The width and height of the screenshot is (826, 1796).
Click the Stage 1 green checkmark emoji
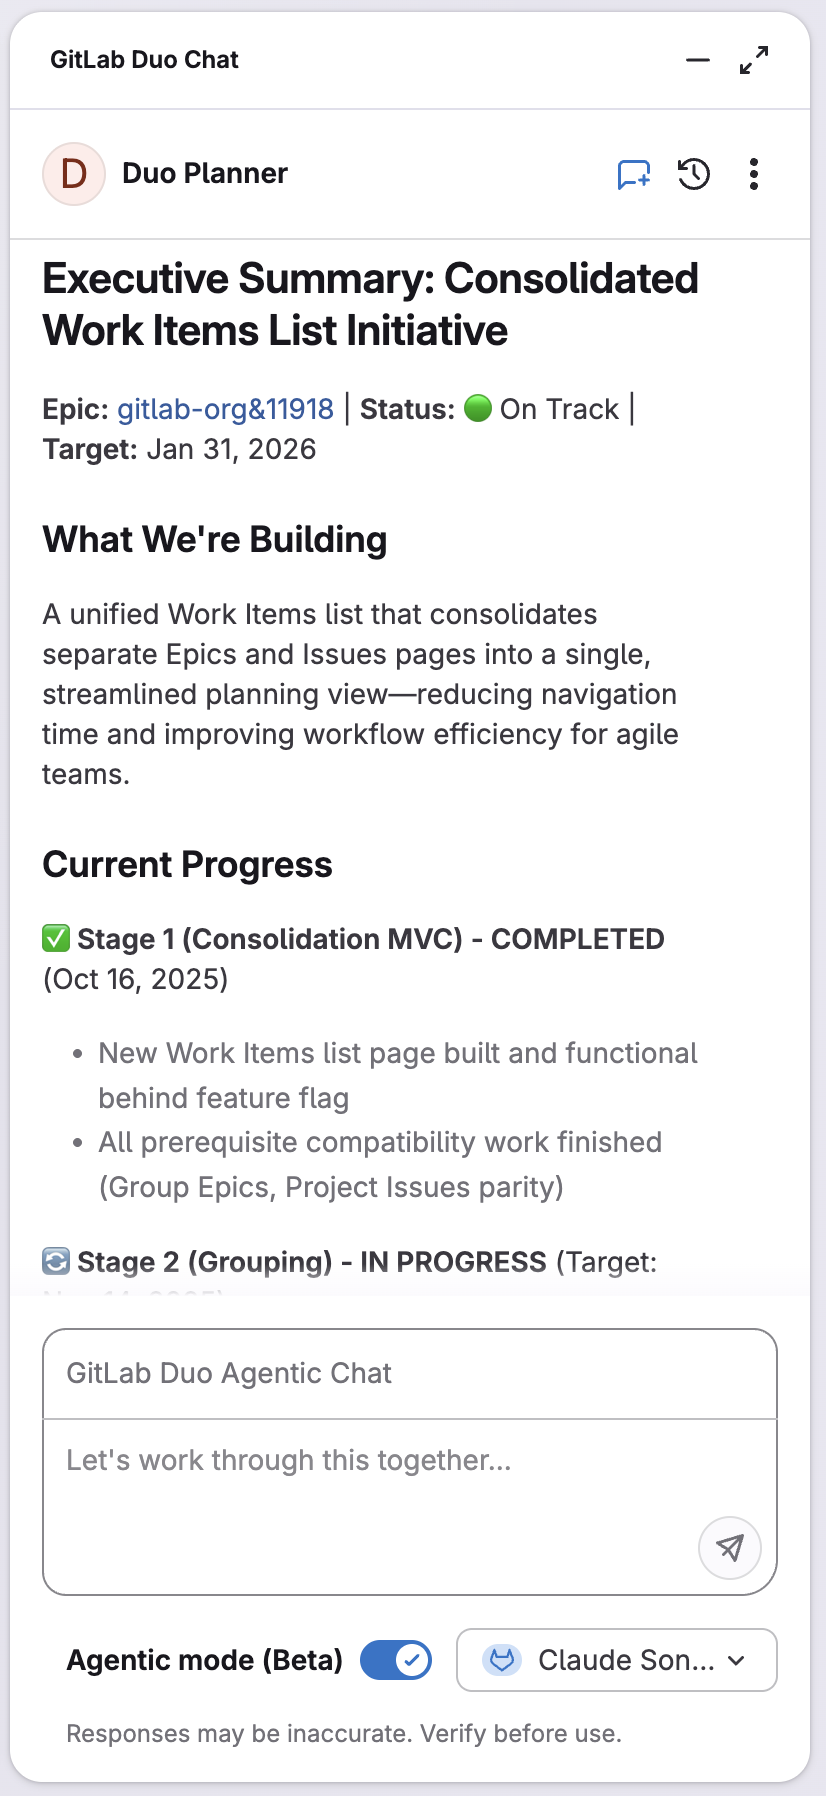[56, 939]
